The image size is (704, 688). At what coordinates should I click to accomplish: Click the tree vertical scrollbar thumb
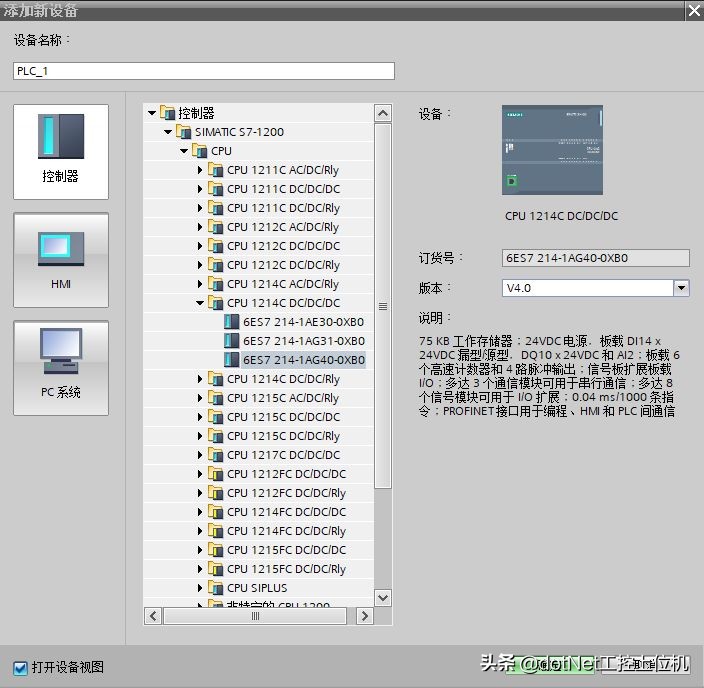pos(383,306)
